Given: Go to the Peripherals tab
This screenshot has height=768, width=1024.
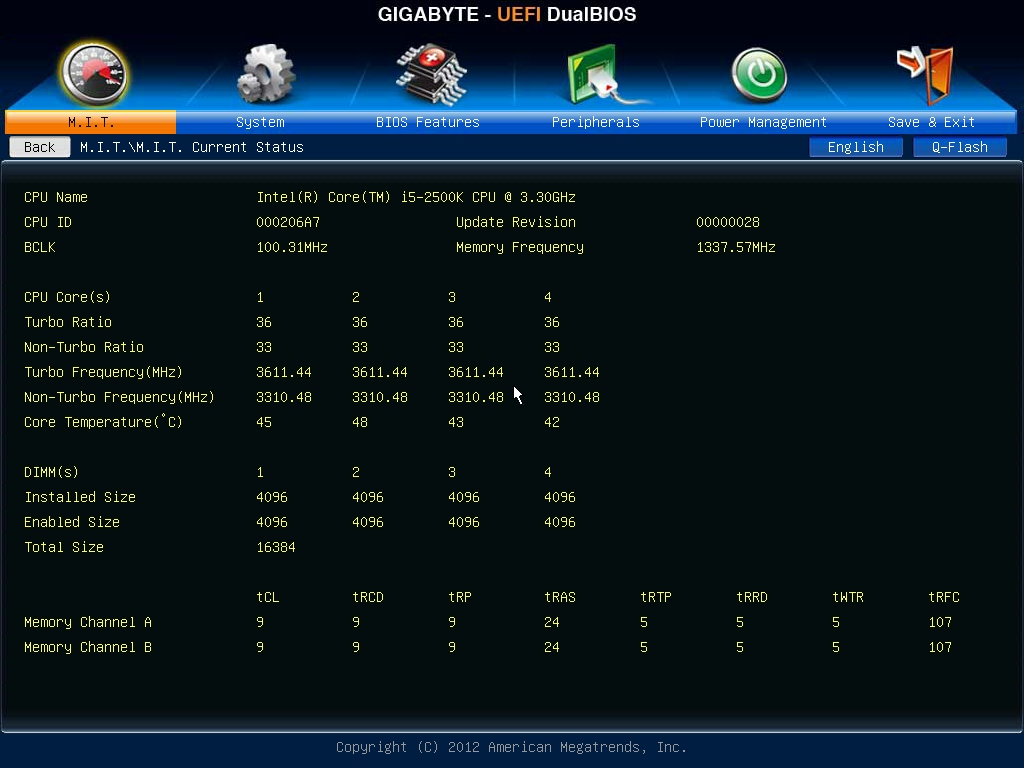Looking at the screenshot, I should [x=596, y=122].
